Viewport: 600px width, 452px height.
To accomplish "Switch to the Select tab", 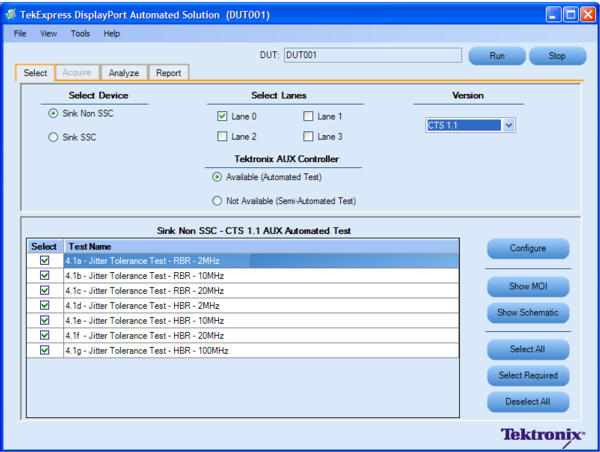I will (x=35, y=73).
